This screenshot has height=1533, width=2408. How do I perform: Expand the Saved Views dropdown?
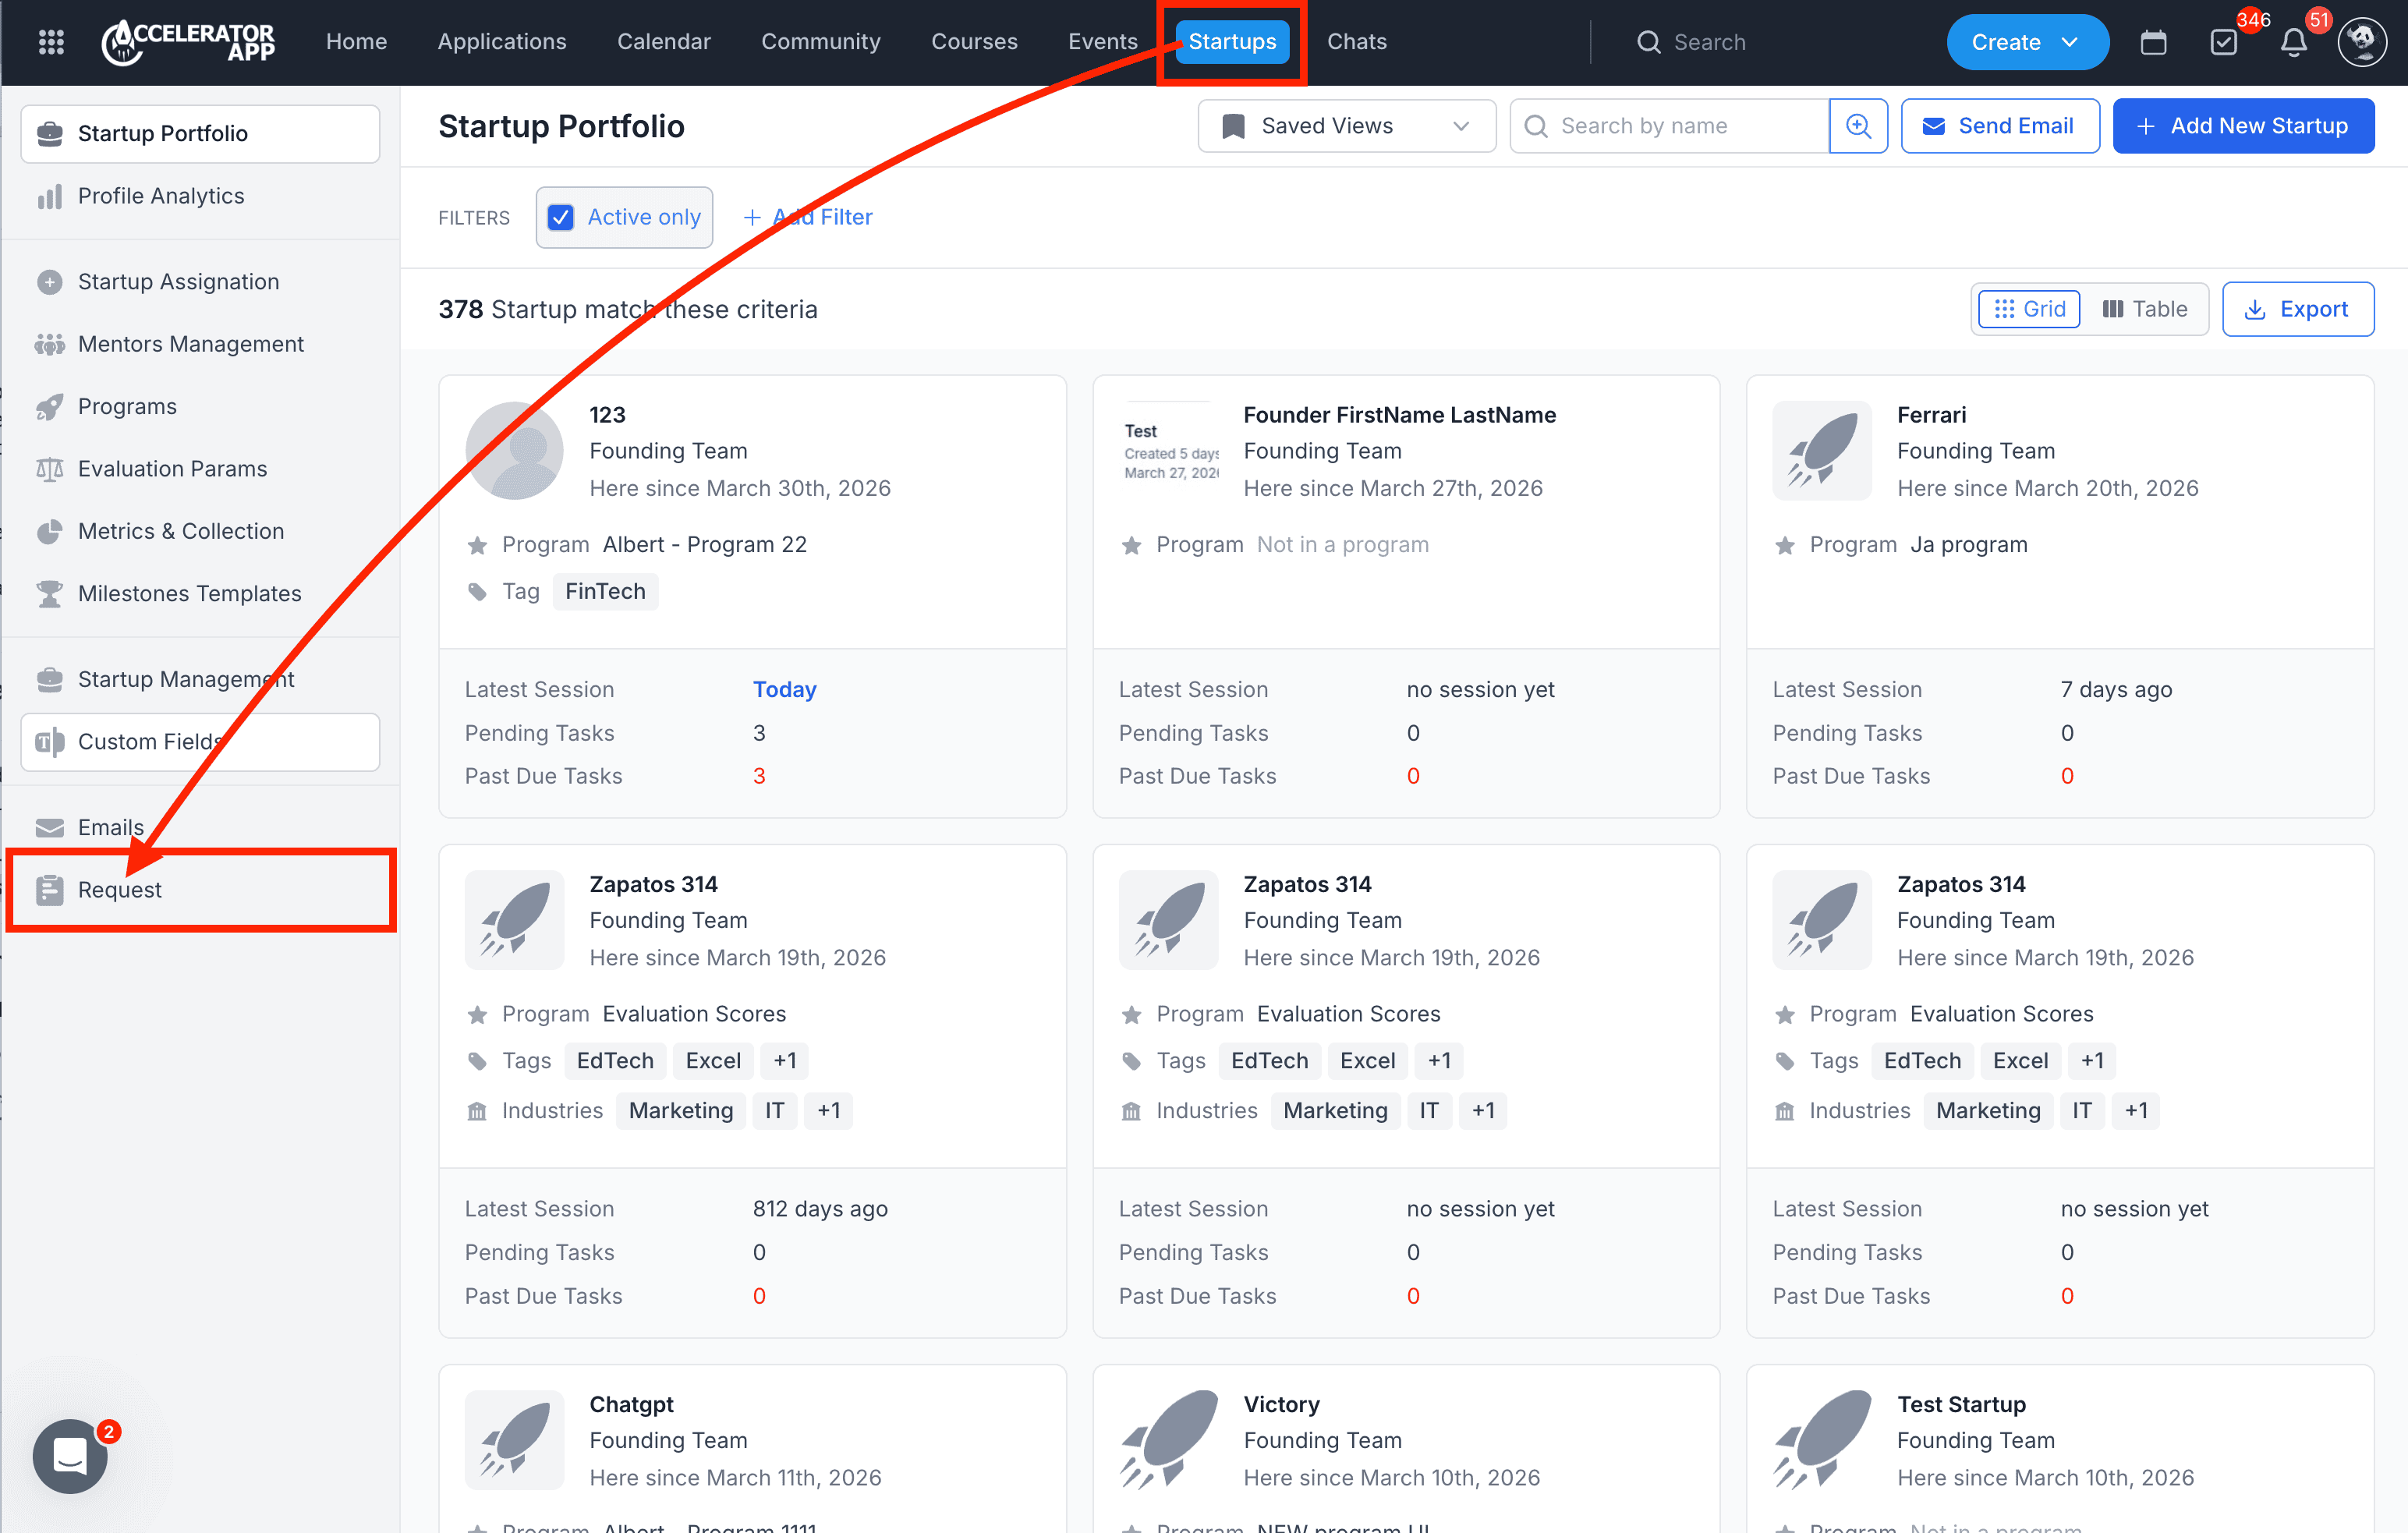coord(1345,126)
